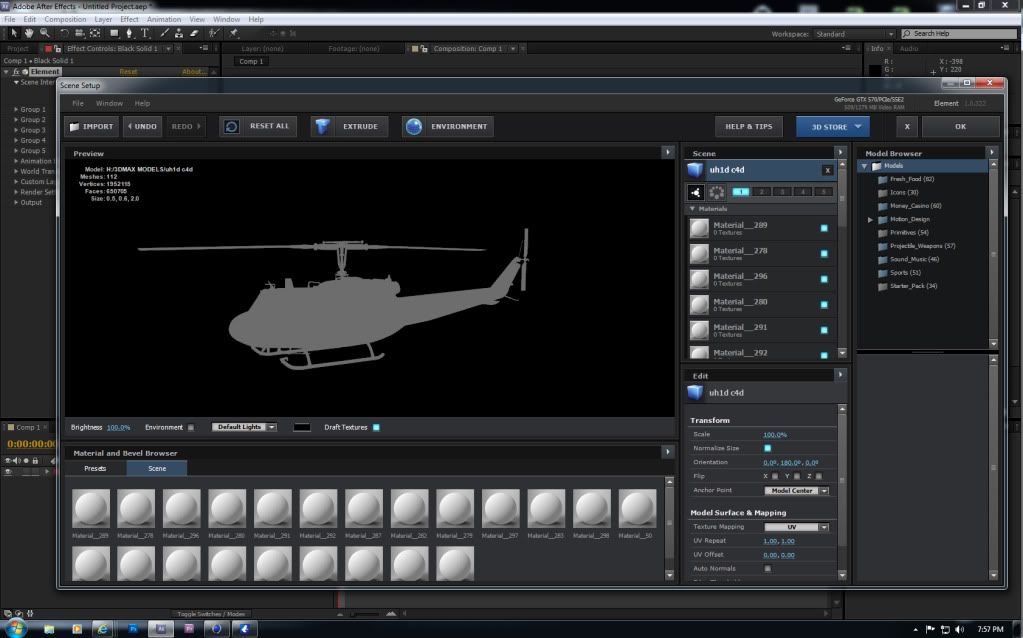
Task: Expand the Motion_Design folder arrow
Action: (870, 219)
